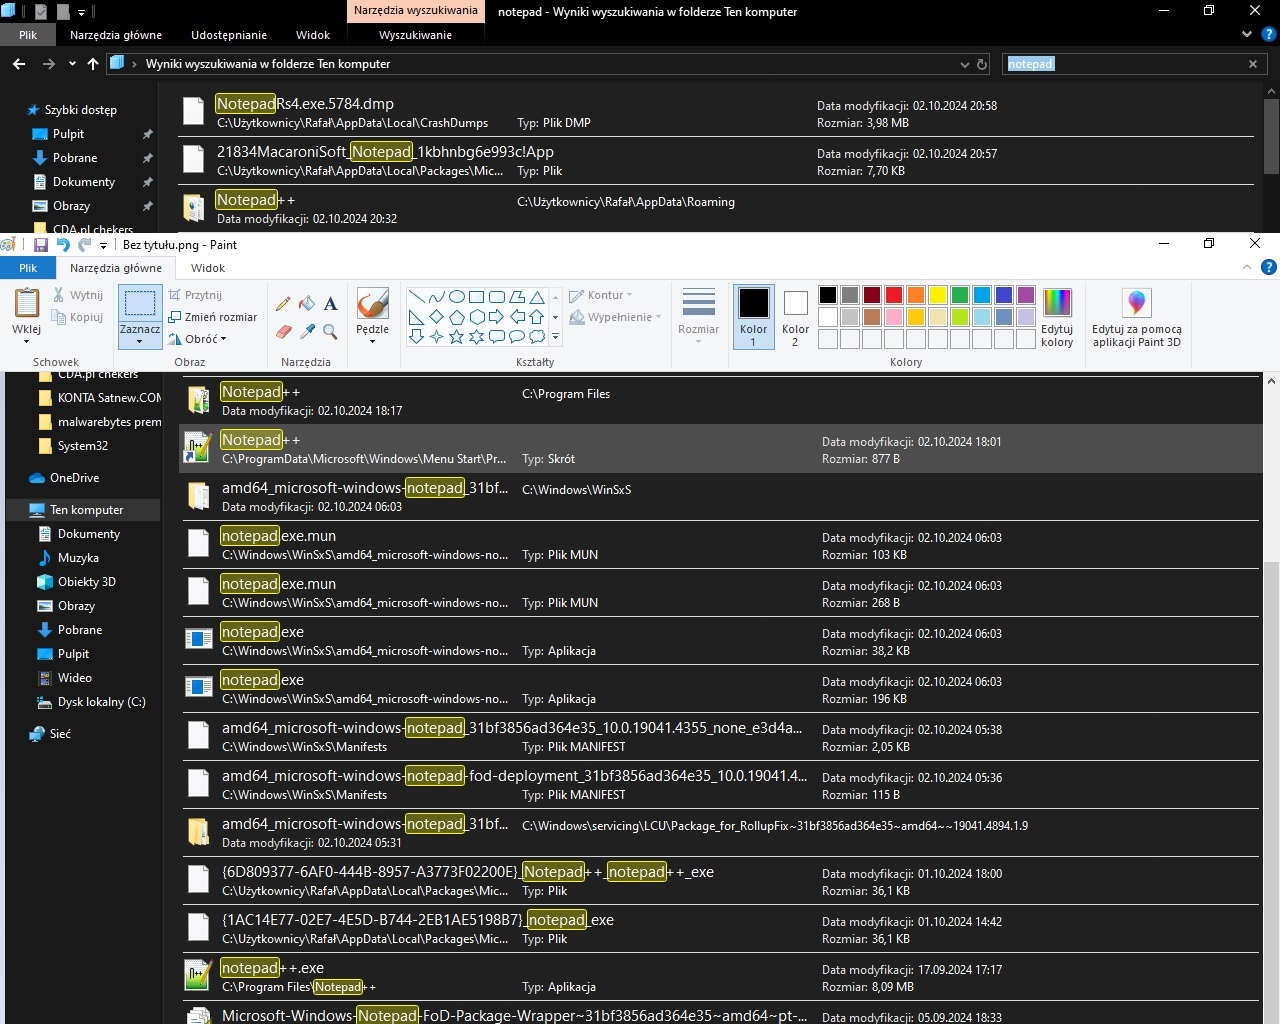
Task: Click the Explorer back arrow
Action: 19,64
